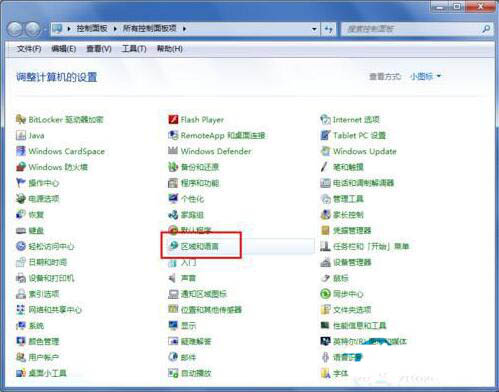Open the 通知区域图标 link
The image size is (499, 392).
[204, 294]
